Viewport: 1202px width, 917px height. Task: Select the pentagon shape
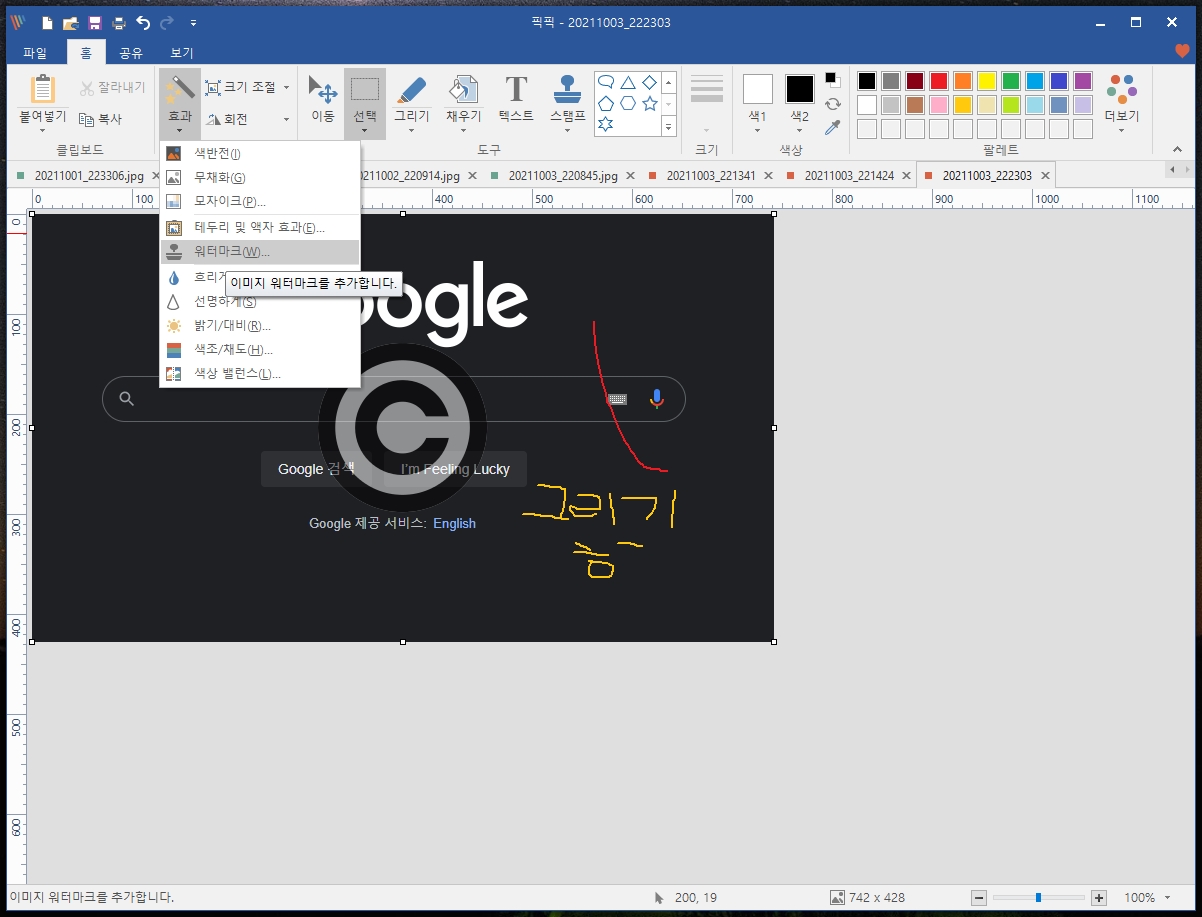click(x=606, y=103)
